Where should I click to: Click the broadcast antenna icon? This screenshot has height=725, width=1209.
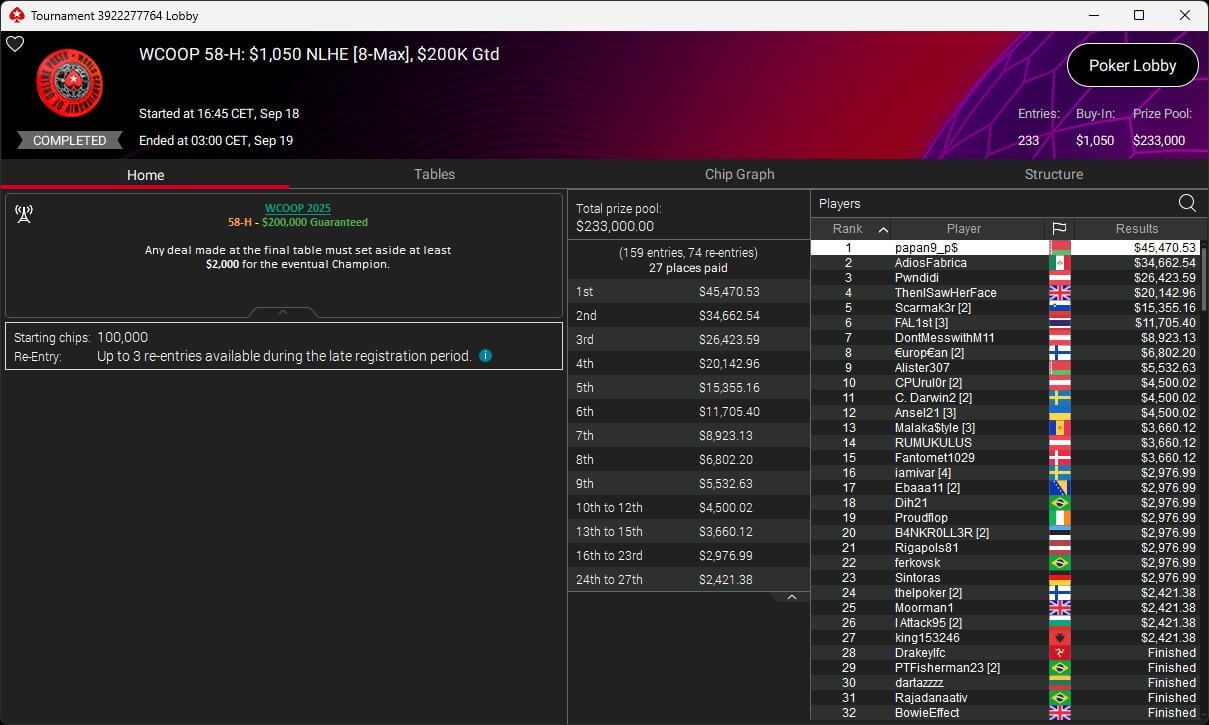coord(25,214)
